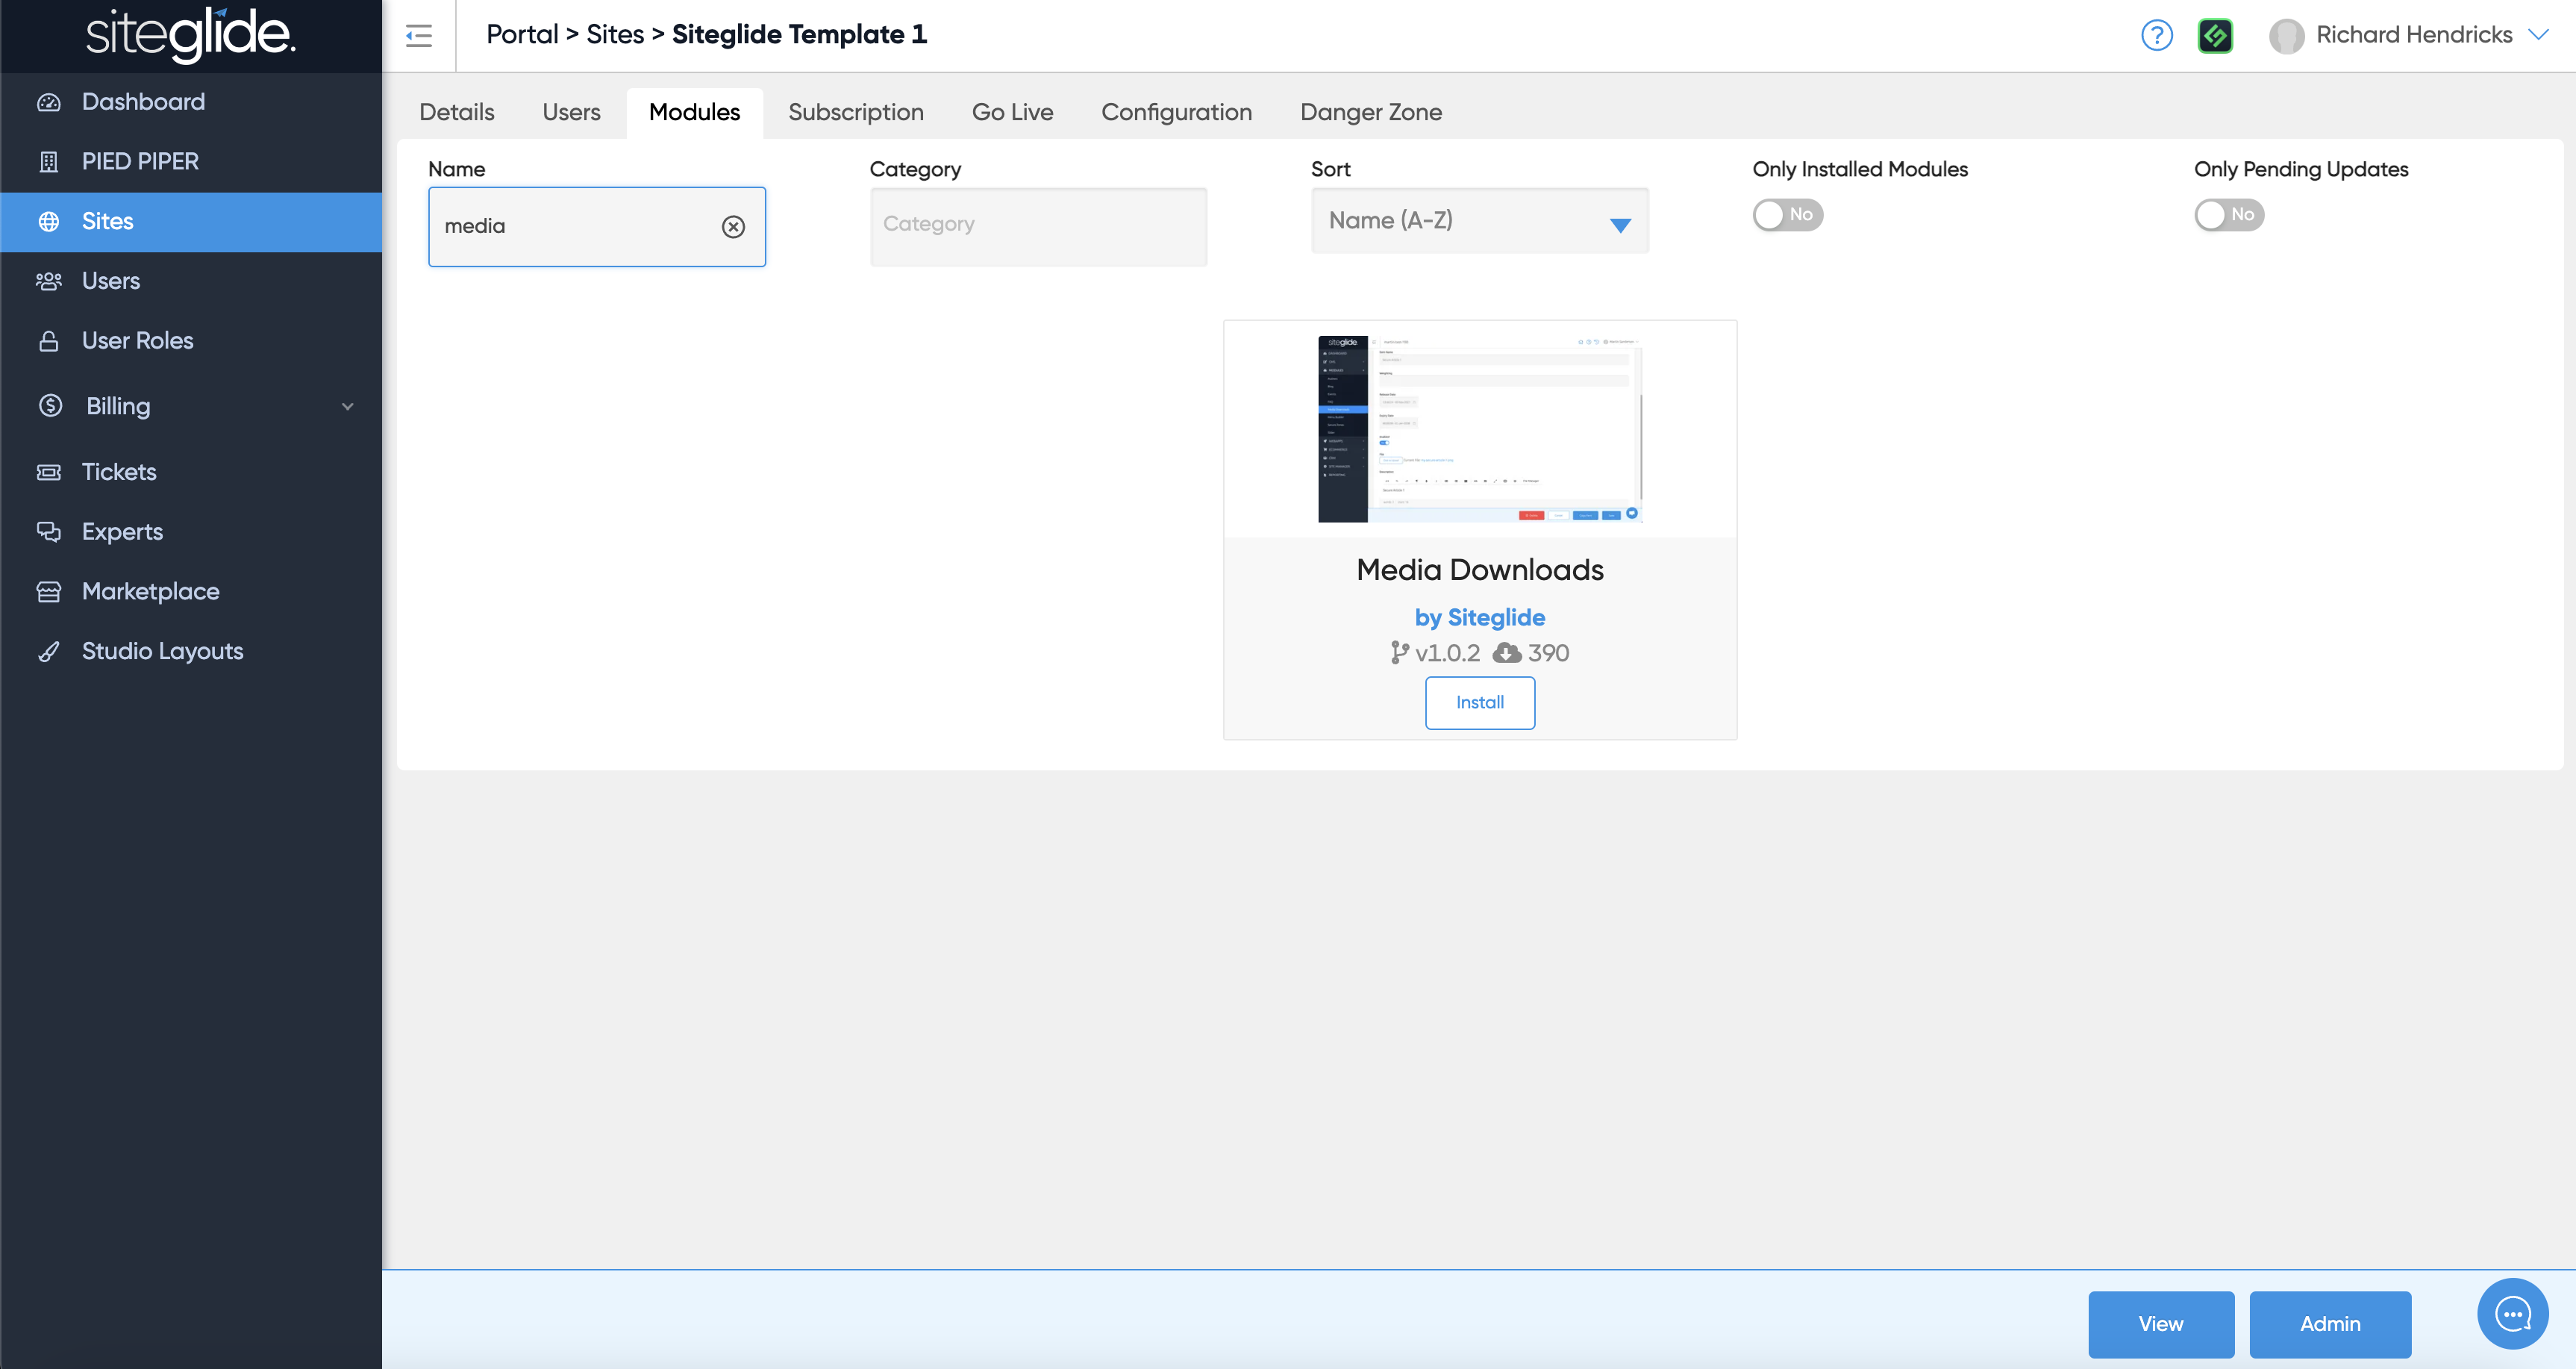Clear the media search text
The height and width of the screenshot is (1369, 2576).
click(733, 227)
